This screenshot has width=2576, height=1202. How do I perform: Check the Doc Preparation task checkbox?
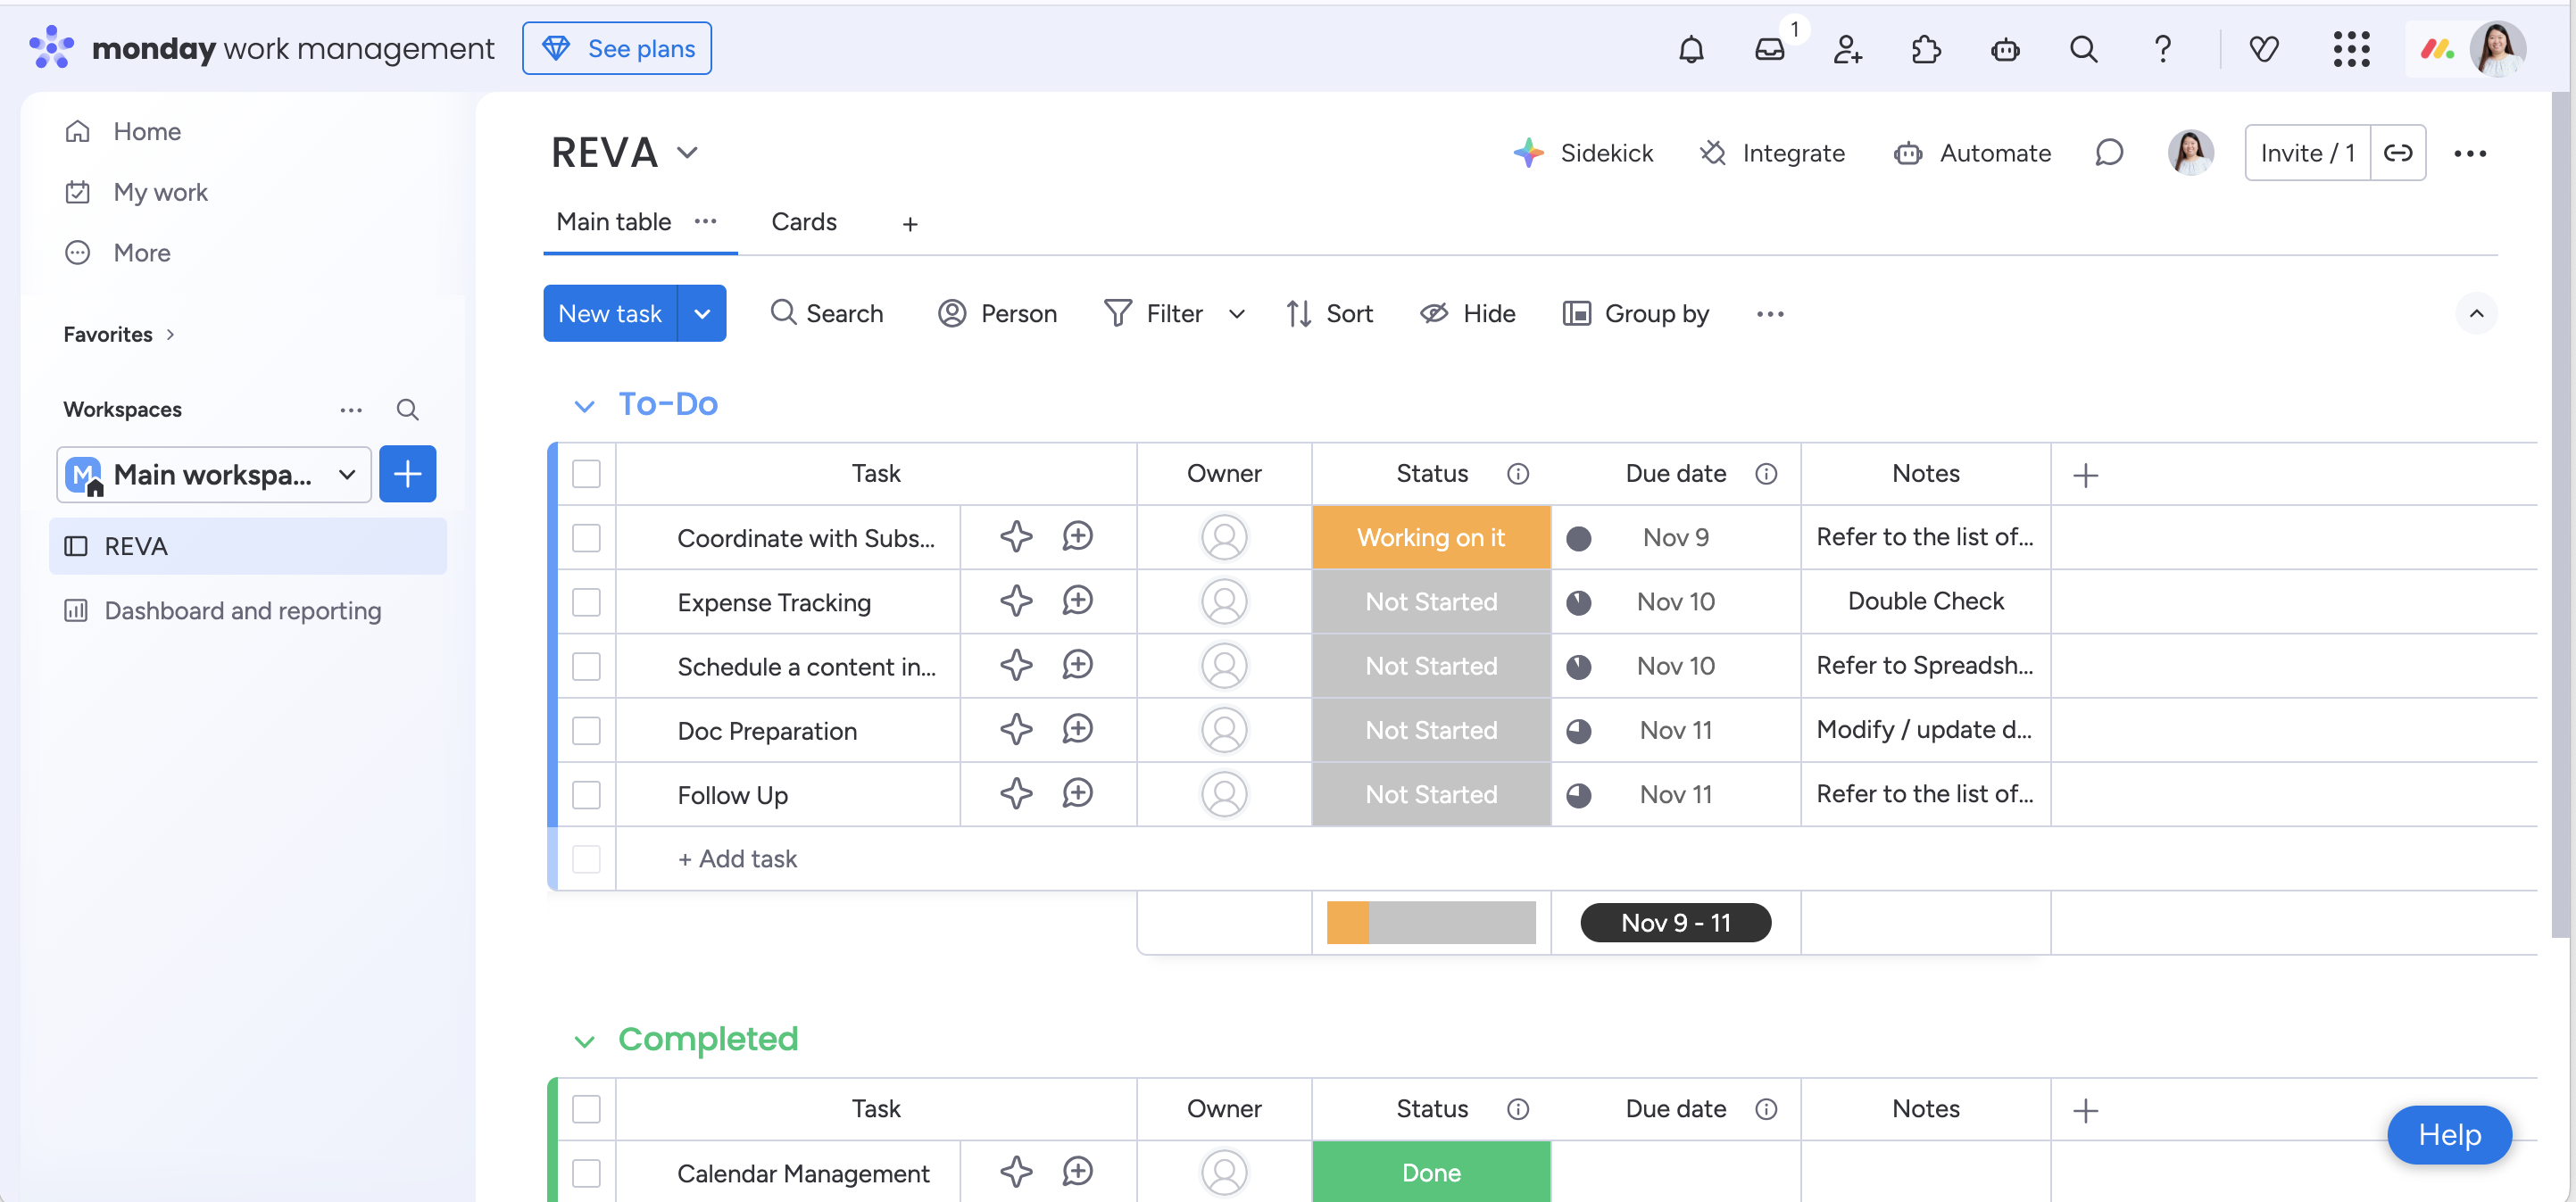pos(586,731)
